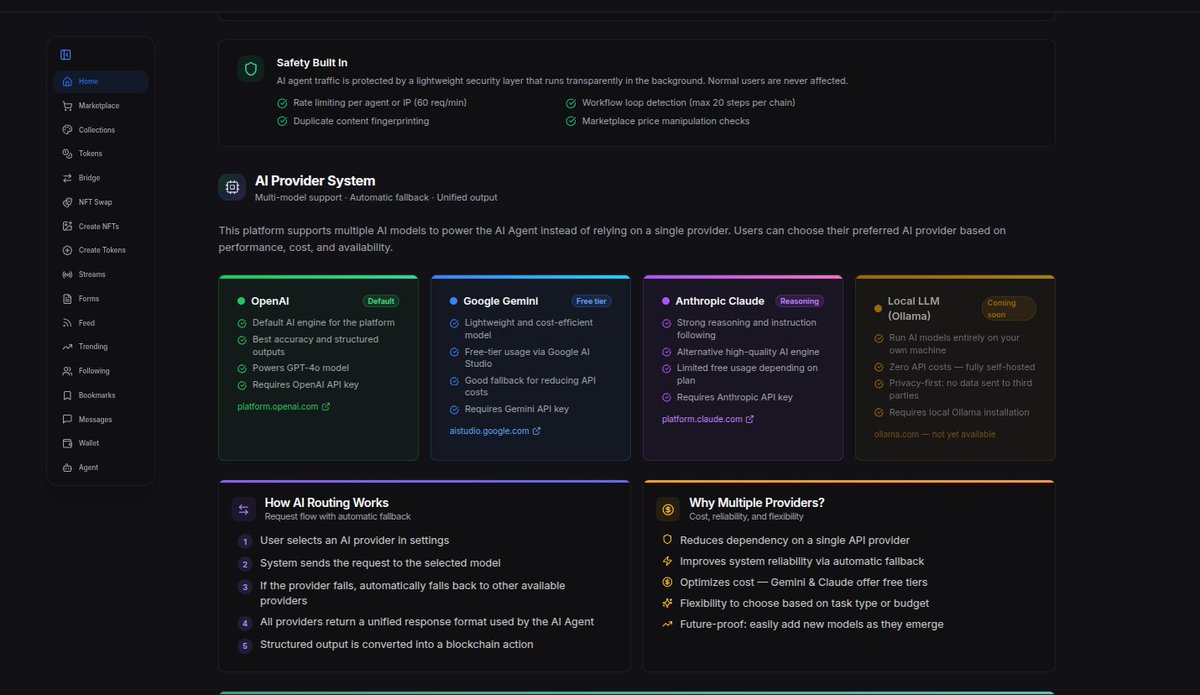Click step 5 'Structured output is converted' text
Screen dimensions: 1200x695
(x=397, y=645)
